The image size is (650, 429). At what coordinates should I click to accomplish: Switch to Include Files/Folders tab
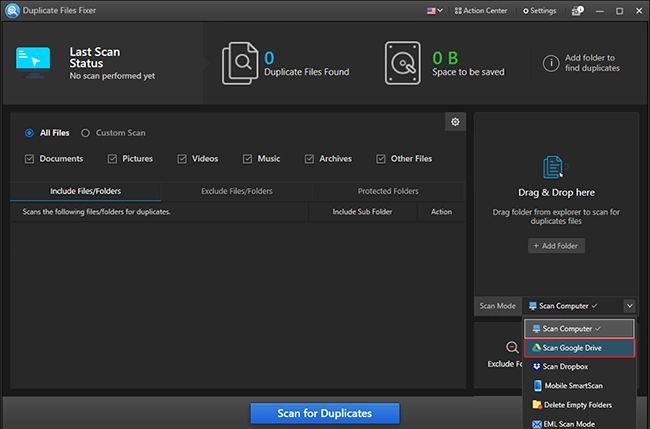tap(85, 191)
